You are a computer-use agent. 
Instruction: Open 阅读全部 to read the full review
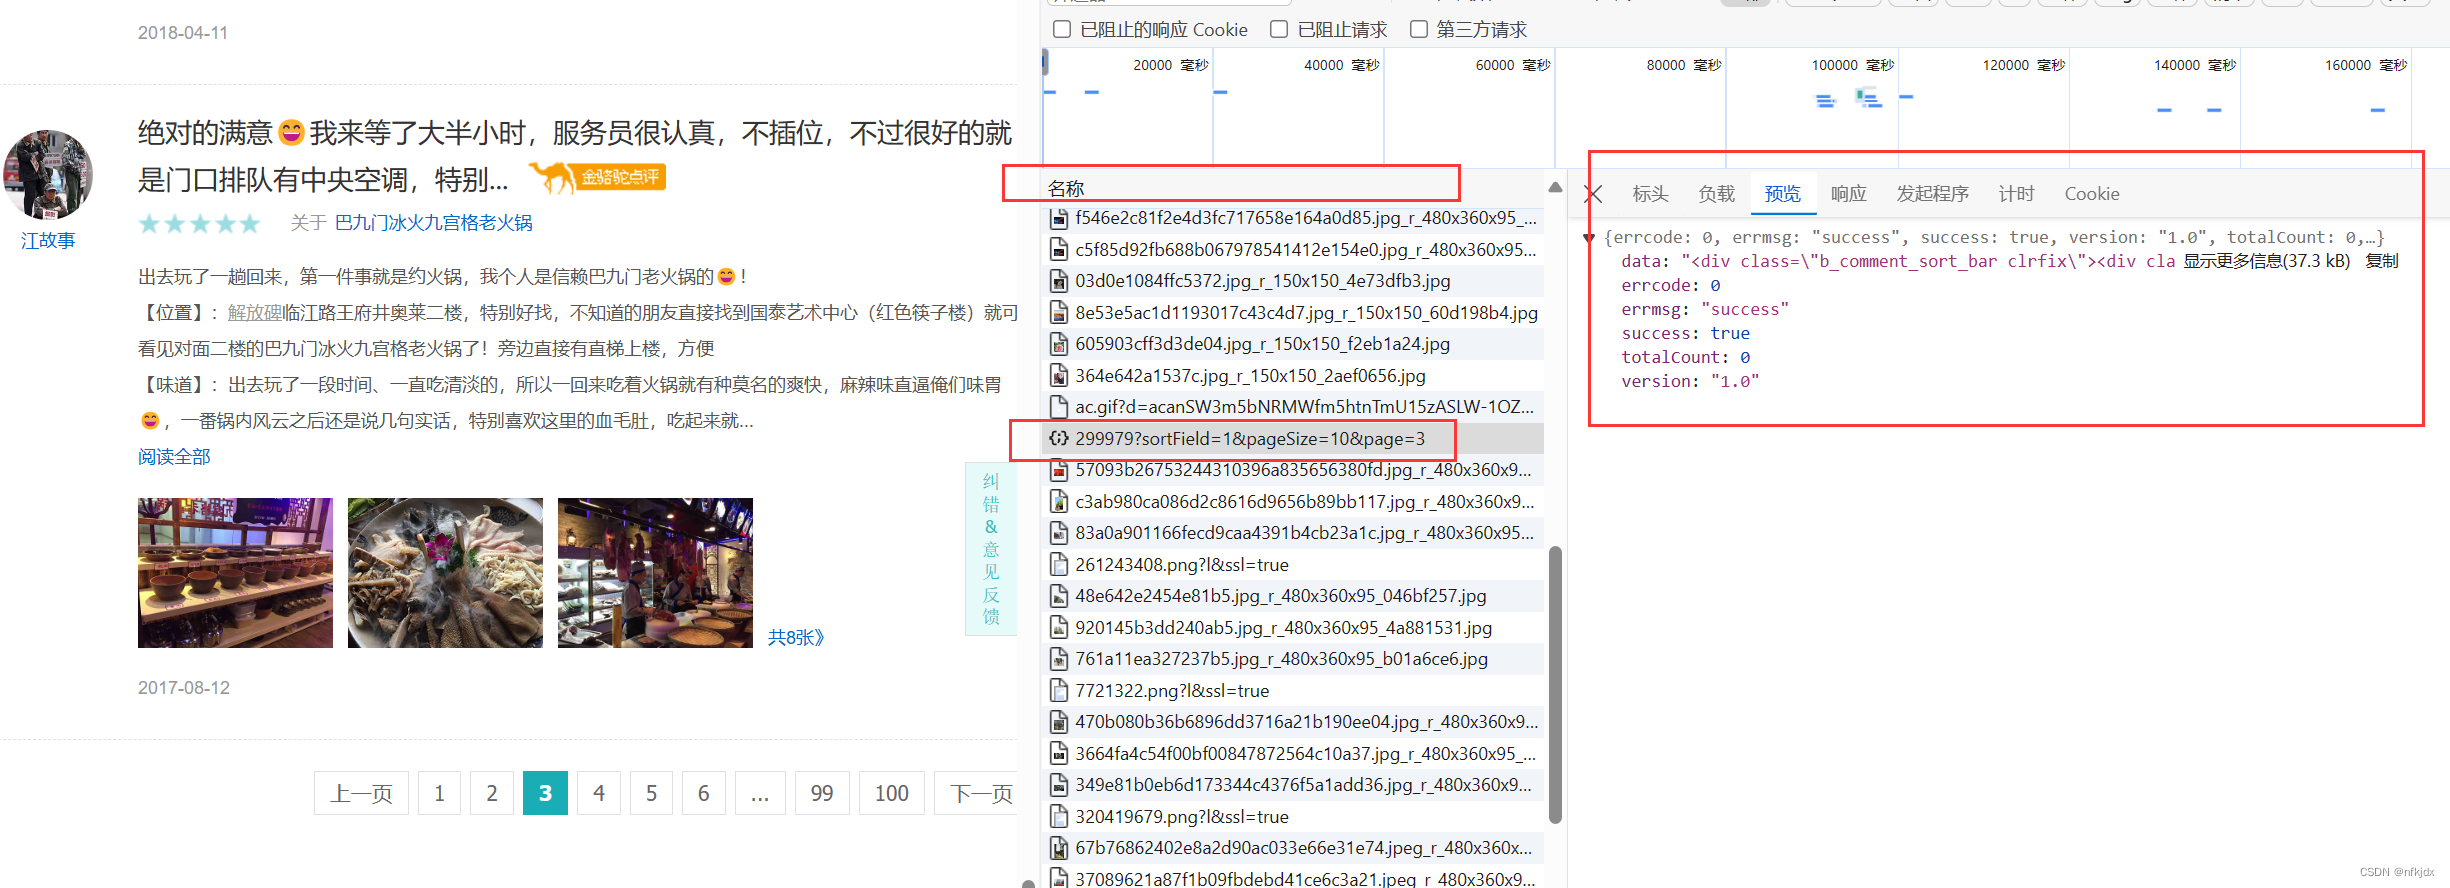point(174,457)
